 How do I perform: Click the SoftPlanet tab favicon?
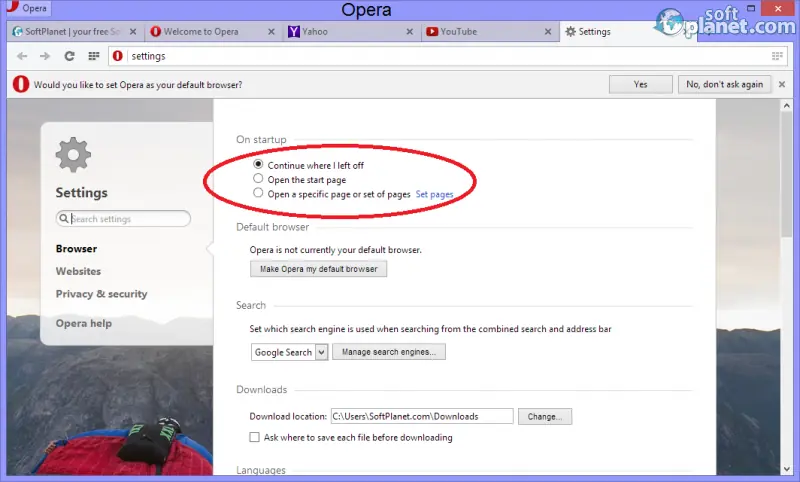(17, 32)
